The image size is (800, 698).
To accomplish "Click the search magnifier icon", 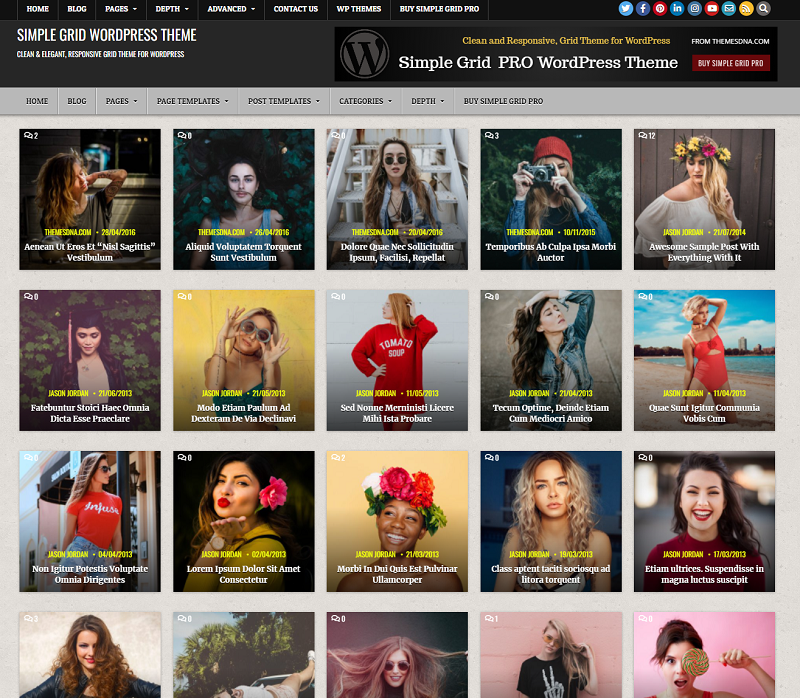I will [763, 8].
